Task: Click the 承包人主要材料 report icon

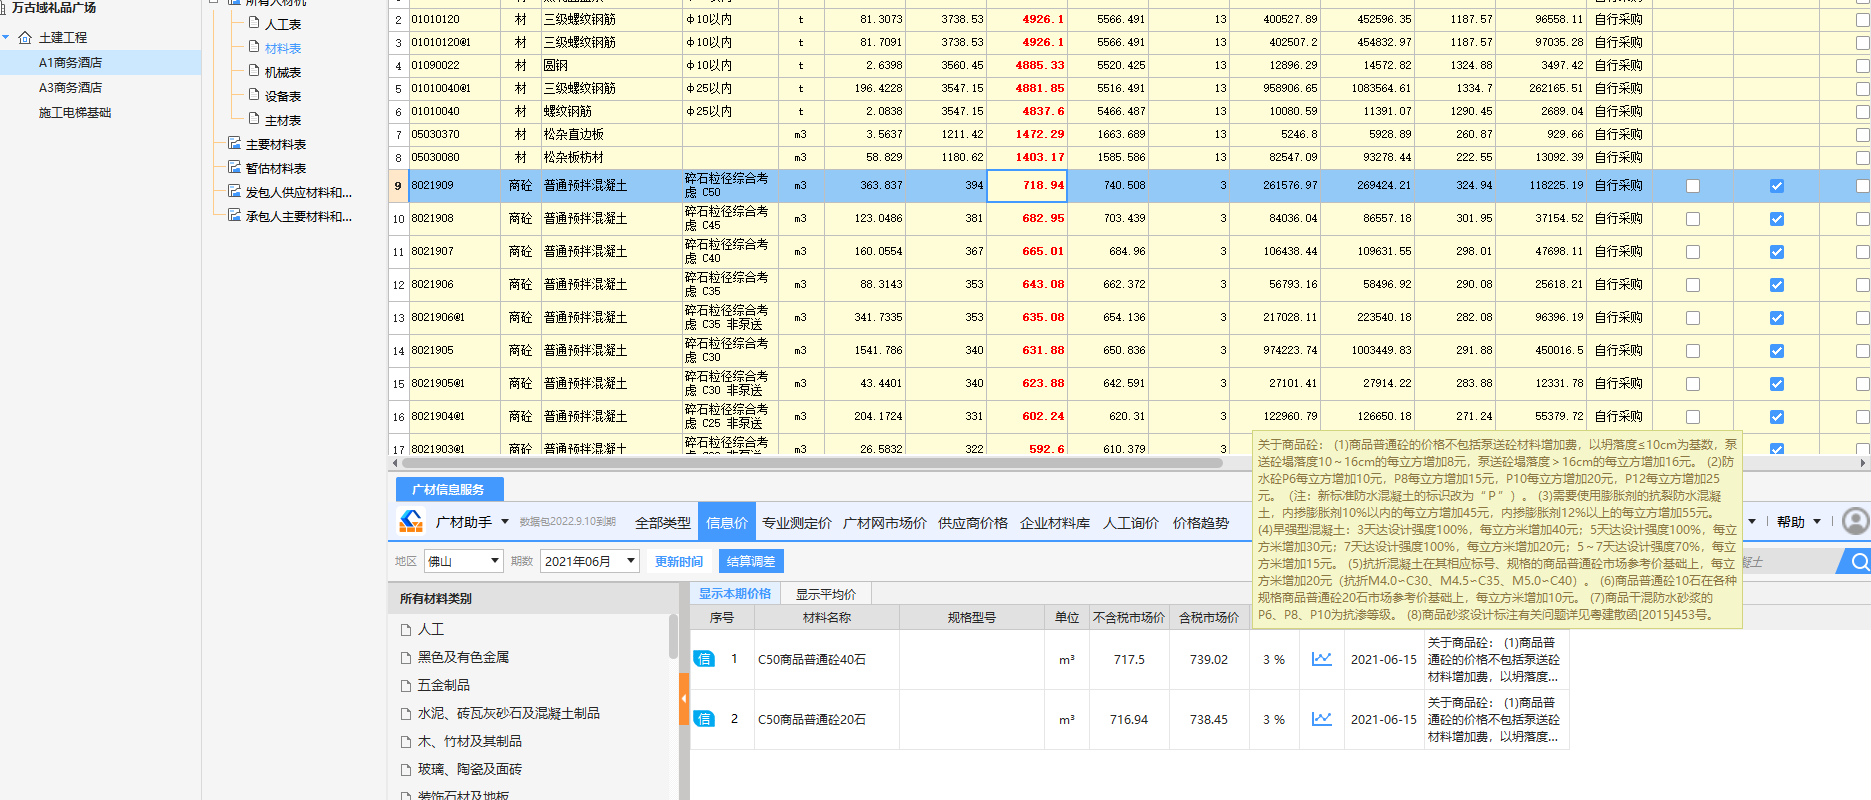Action: [234, 215]
